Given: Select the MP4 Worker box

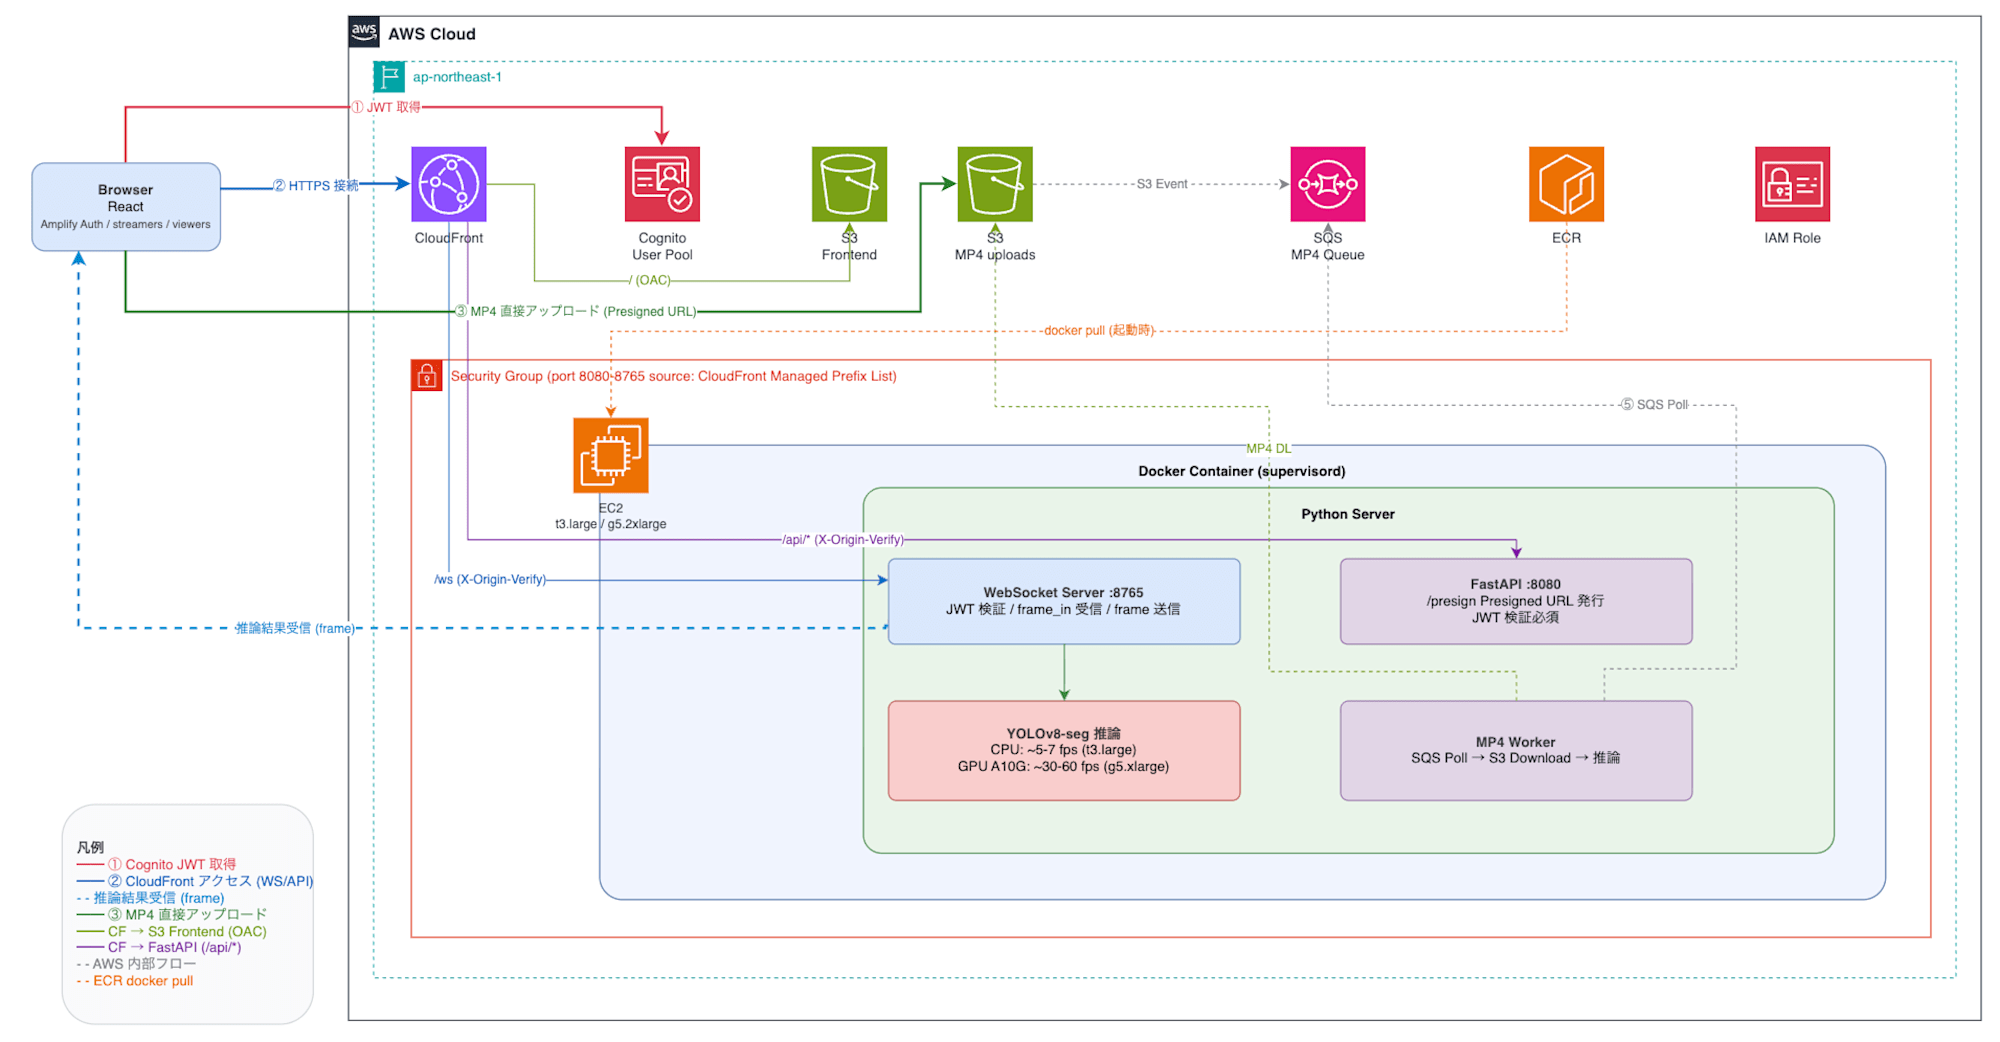Looking at the screenshot, I should pos(1516,750).
